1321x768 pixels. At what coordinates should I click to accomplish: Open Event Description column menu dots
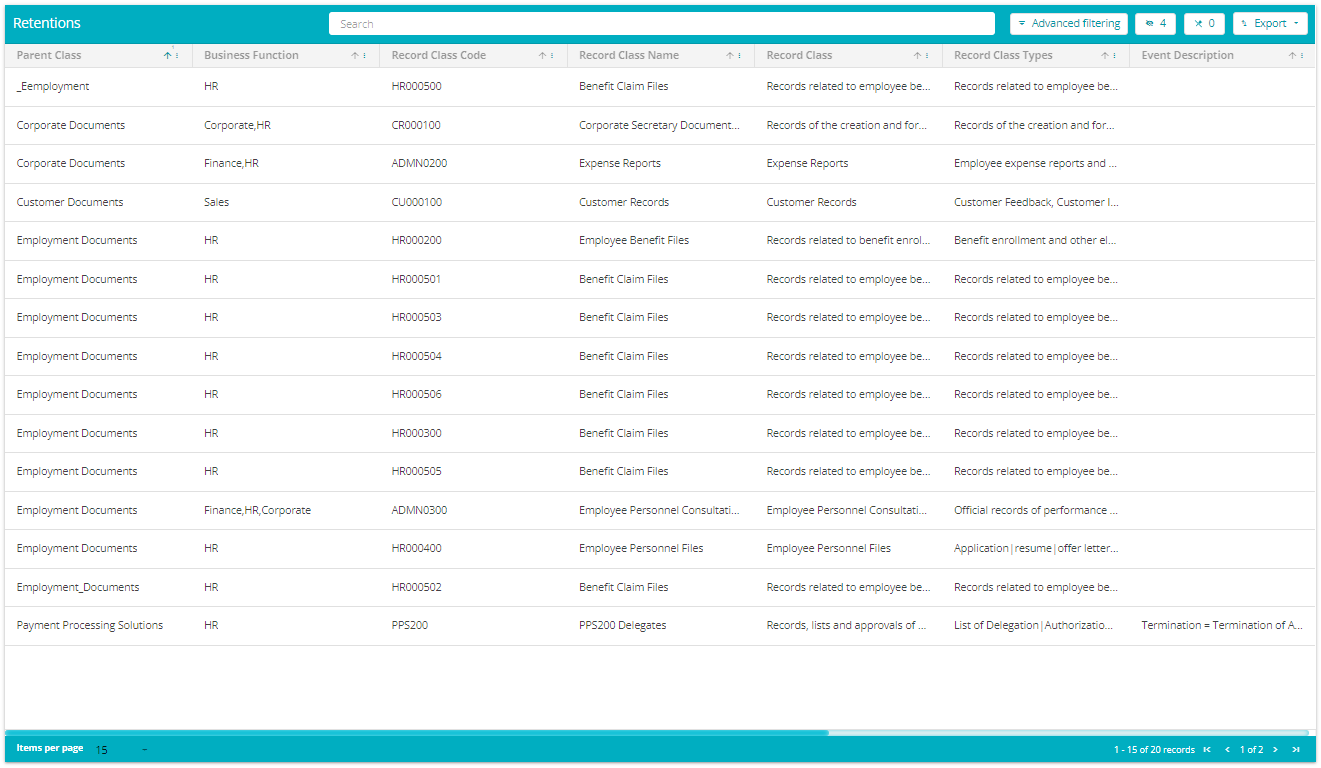tap(1302, 56)
